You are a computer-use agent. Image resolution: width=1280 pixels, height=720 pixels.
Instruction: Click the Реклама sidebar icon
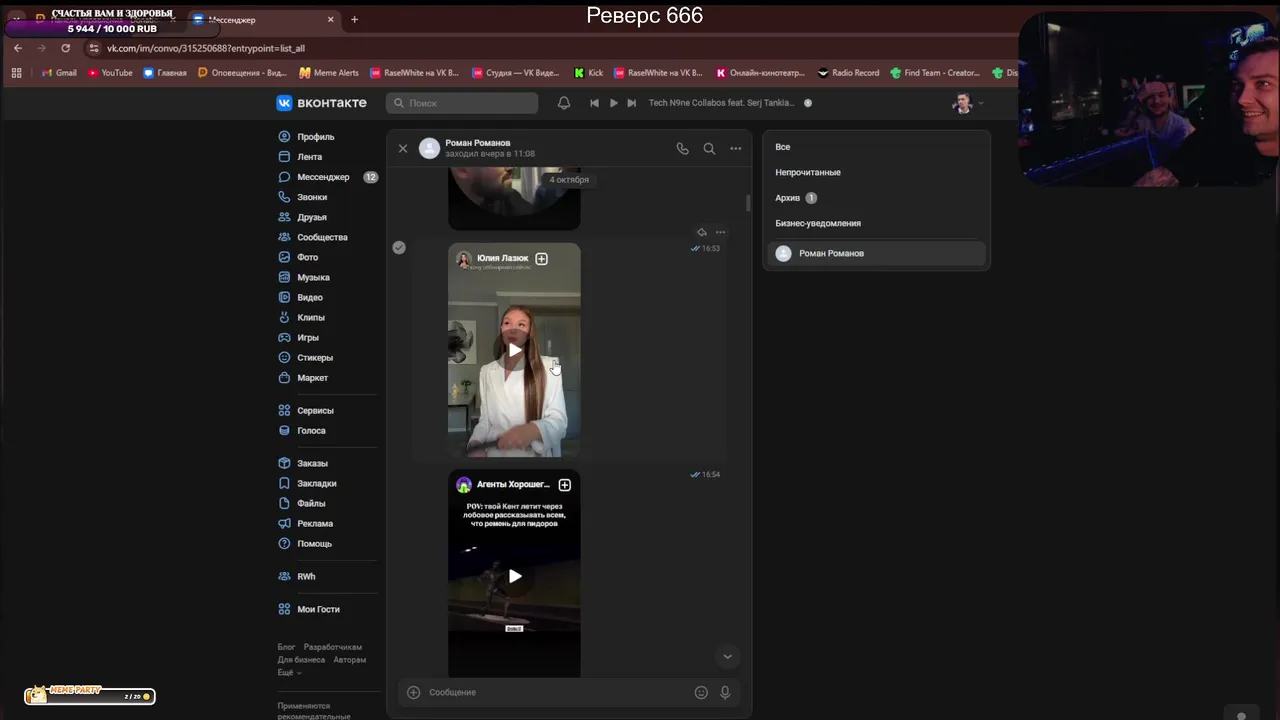(x=285, y=524)
